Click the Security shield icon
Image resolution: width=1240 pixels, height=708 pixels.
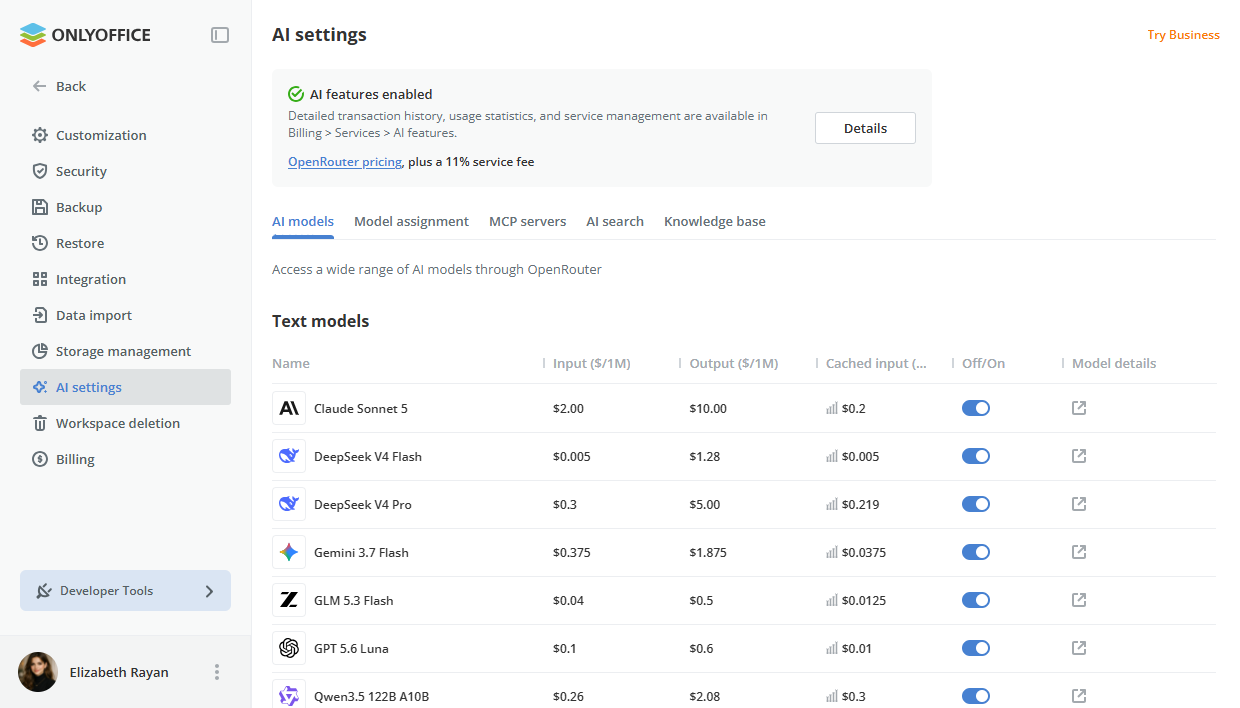pos(40,171)
